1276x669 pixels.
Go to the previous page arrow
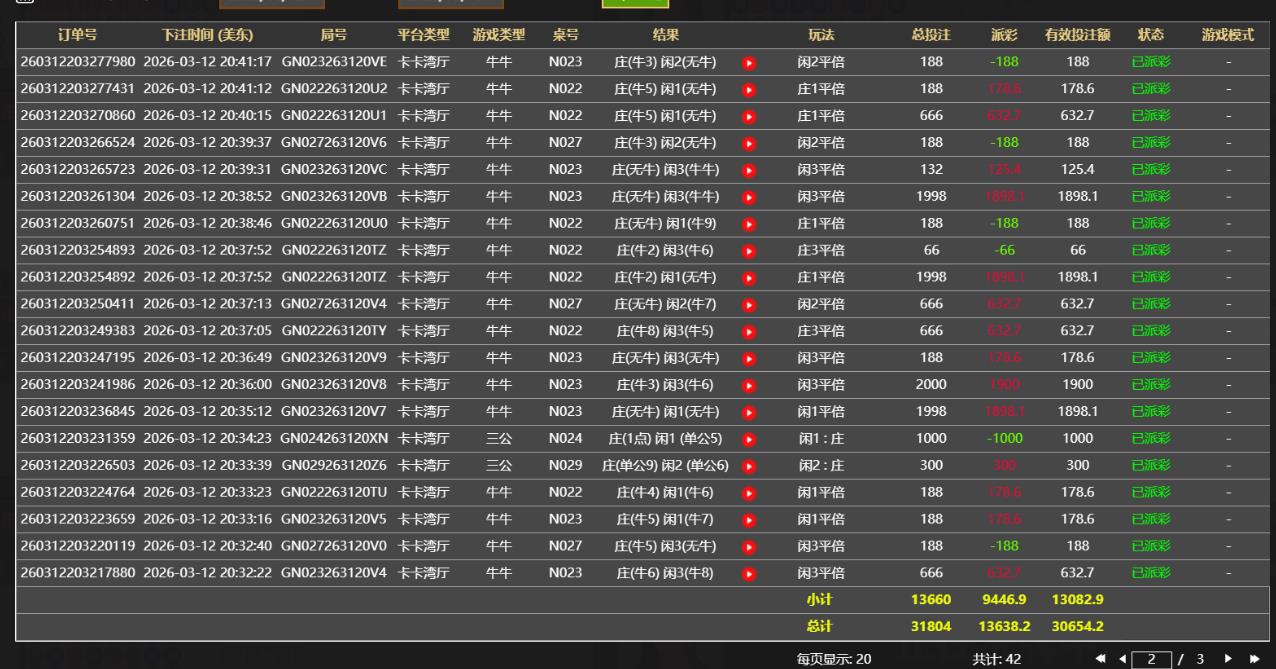click(1121, 659)
